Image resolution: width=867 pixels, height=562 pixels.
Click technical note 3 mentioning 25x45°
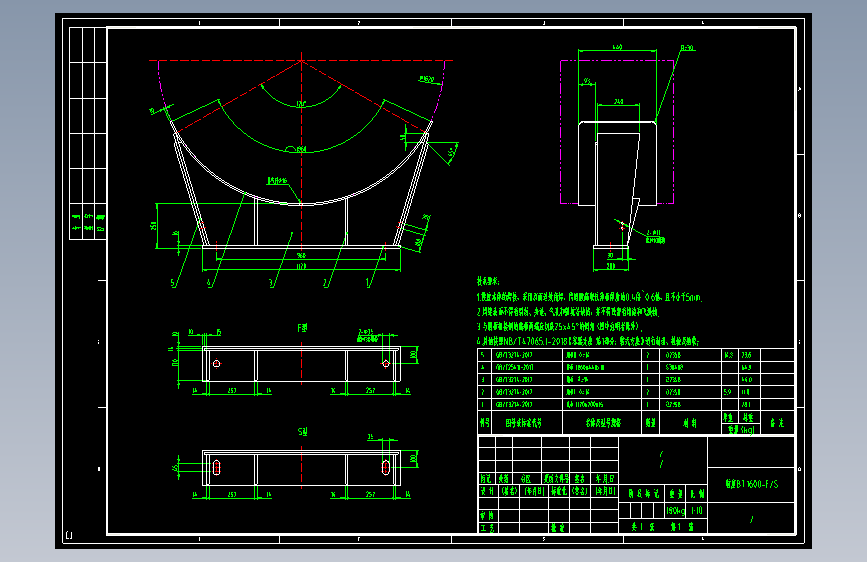pyautogui.click(x=559, y=326)
